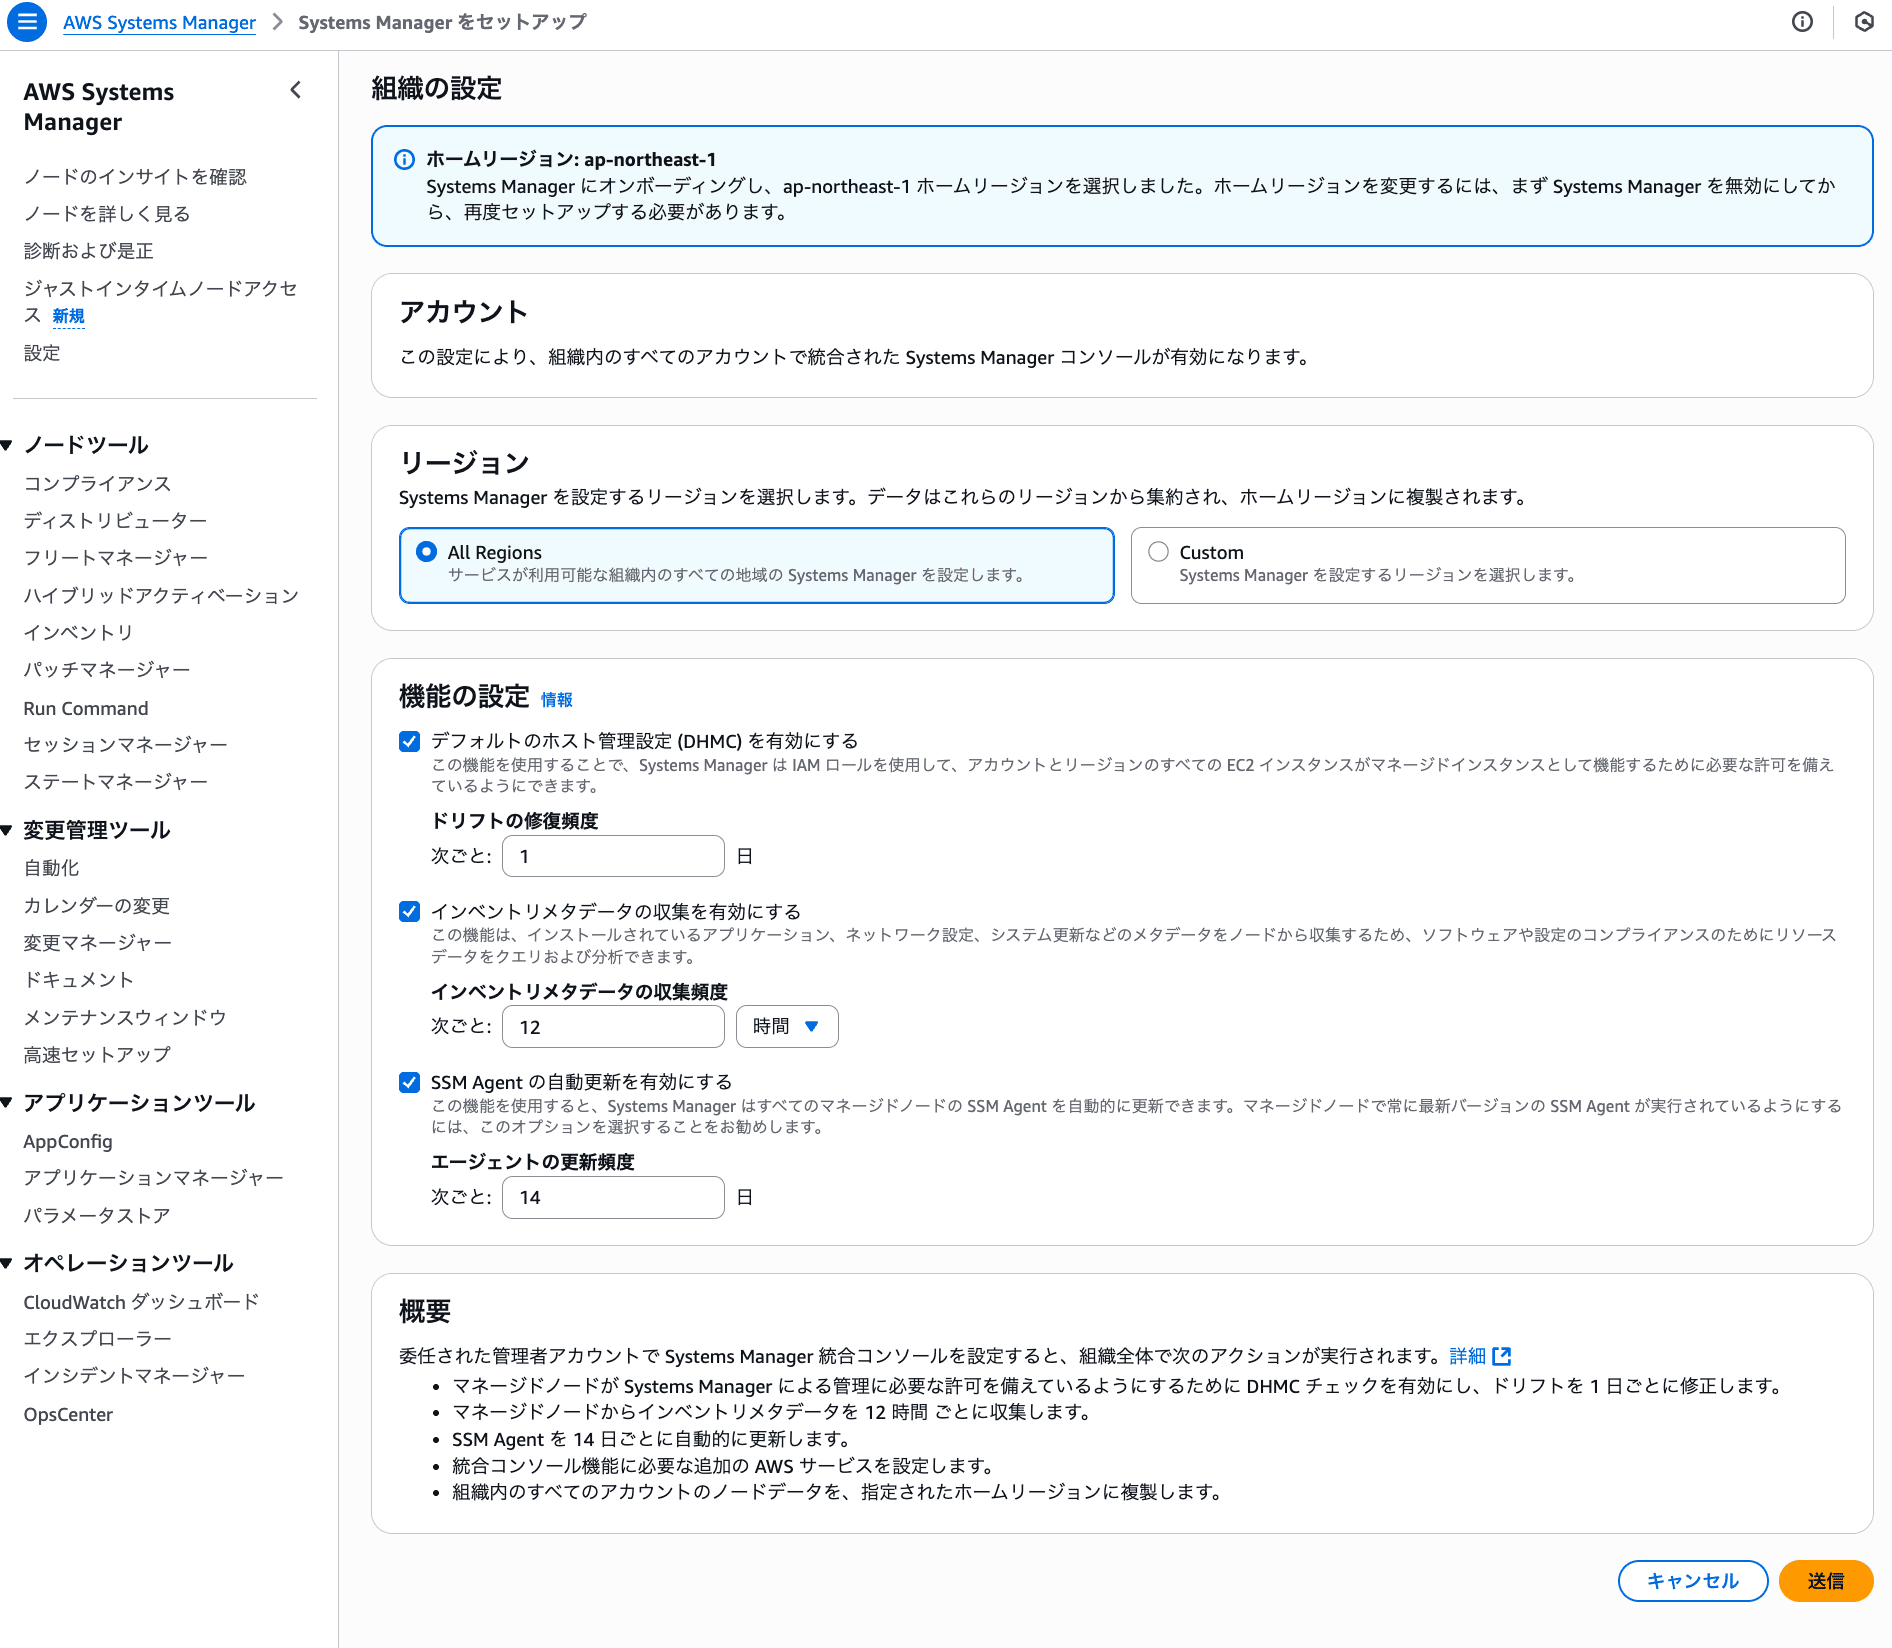The width and height of the screenshot is (1892, 1648).
Task: Open the 詳細 link in 概要
Action: click(x=1467, y=1356)
